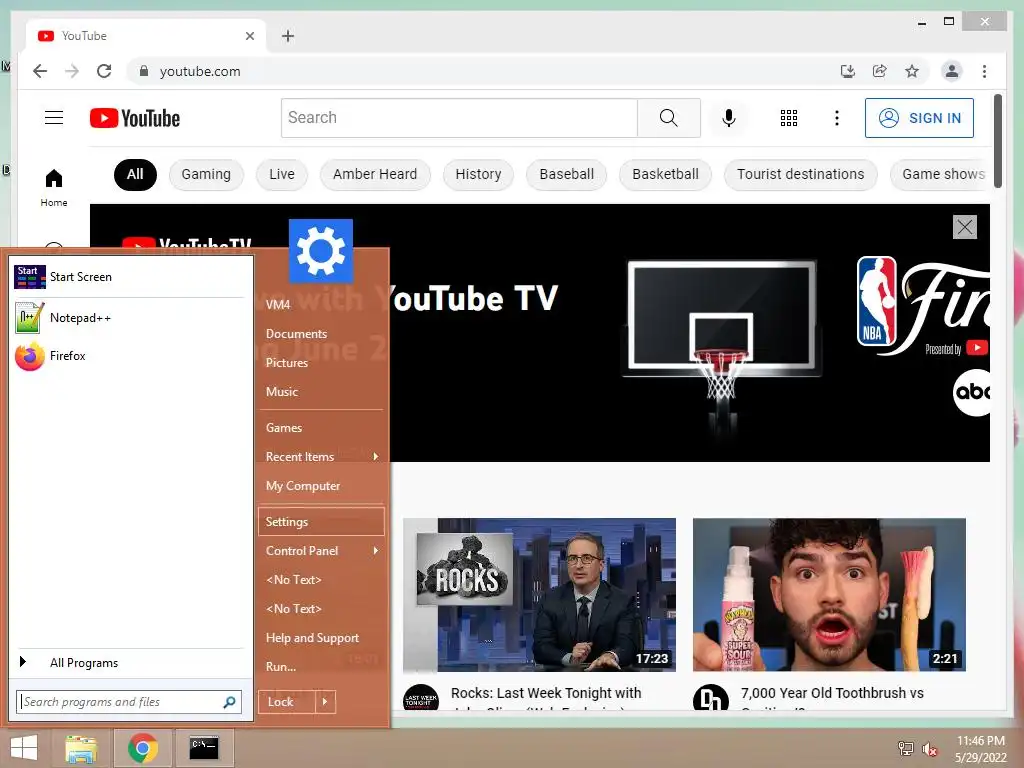Image resolution: width=1024 pixels, height=768 pixels.
Task: Open the 7,000 Year Old Toothbrush thumbnail
Action: coord(829,595)
